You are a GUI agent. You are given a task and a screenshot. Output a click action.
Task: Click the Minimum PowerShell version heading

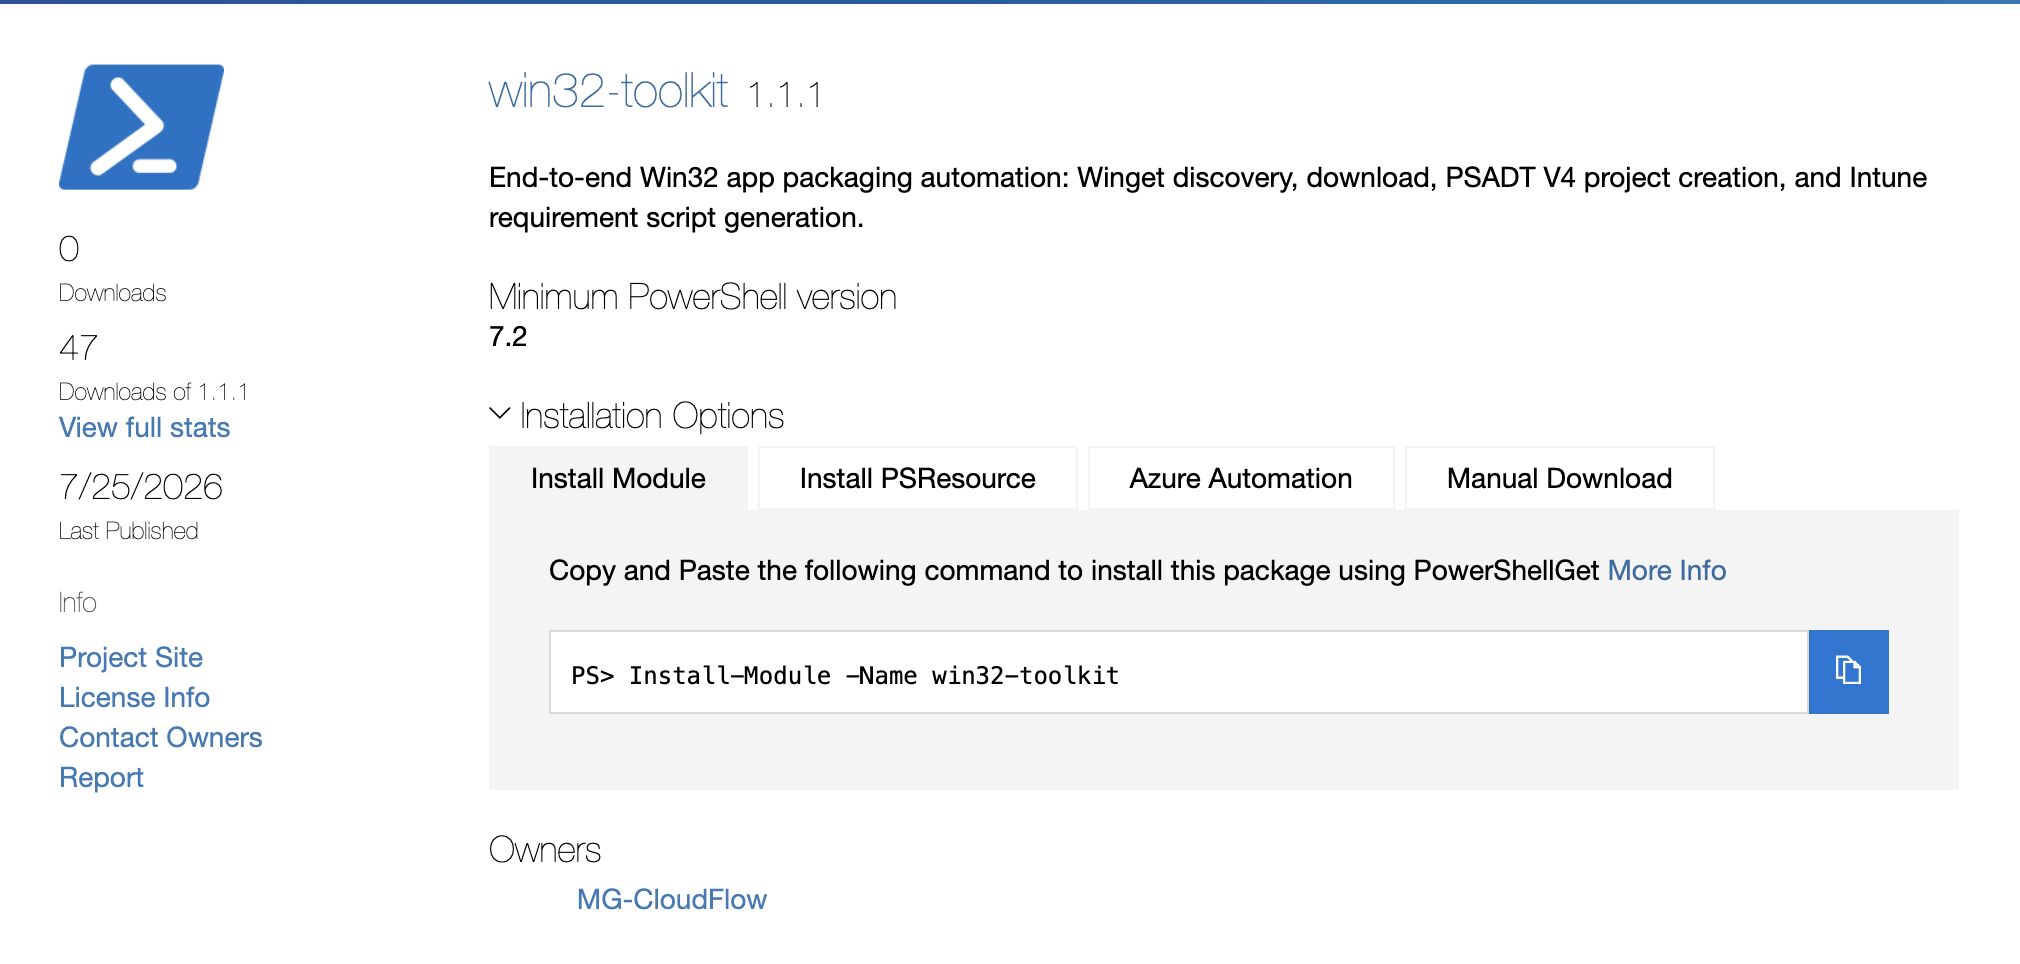[x=692, y=297]
